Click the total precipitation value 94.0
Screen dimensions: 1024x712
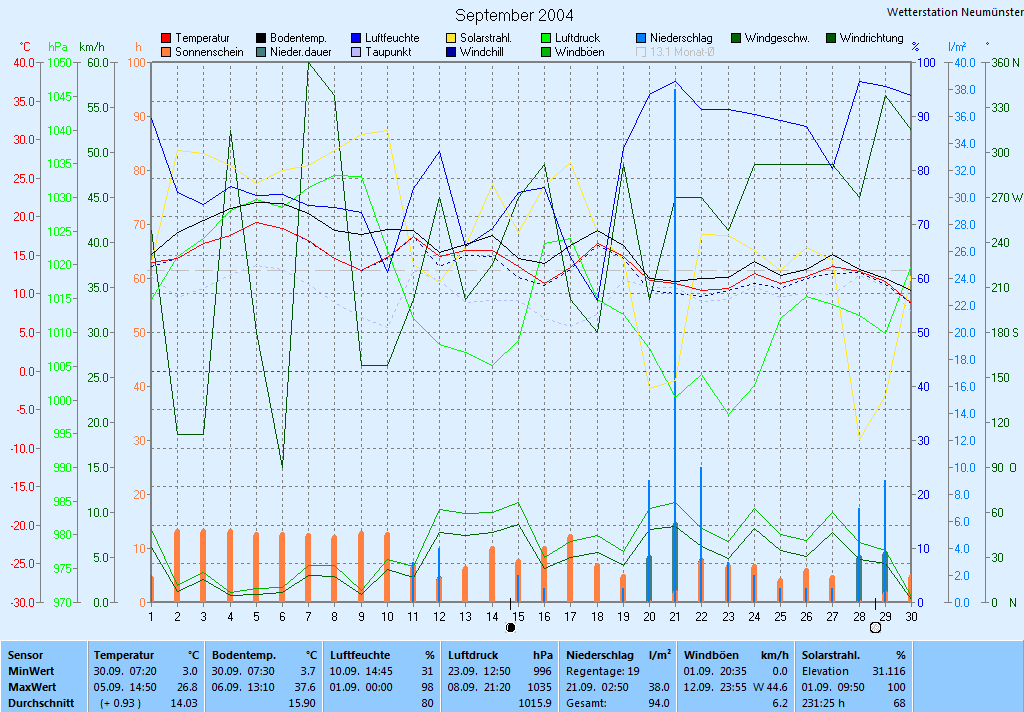pos(658,704)
